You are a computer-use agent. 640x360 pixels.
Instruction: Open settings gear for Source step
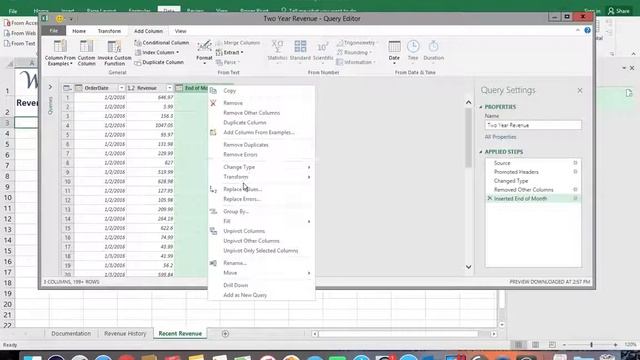click(576, 163)
